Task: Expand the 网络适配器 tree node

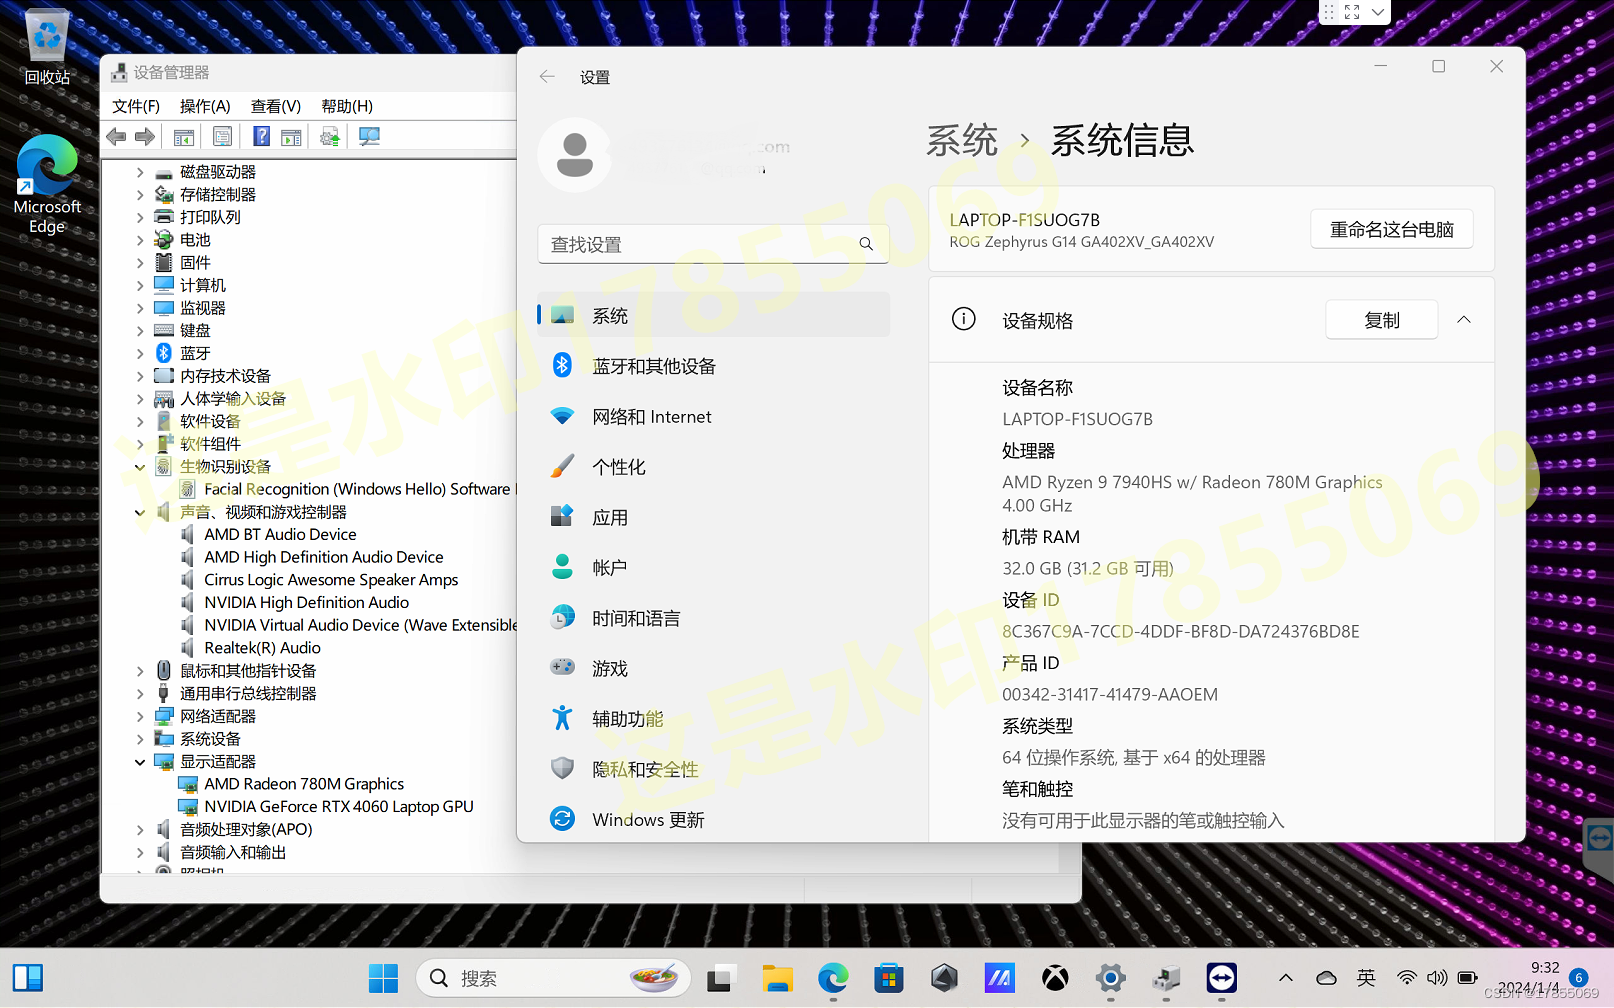Action: (140, 716)
